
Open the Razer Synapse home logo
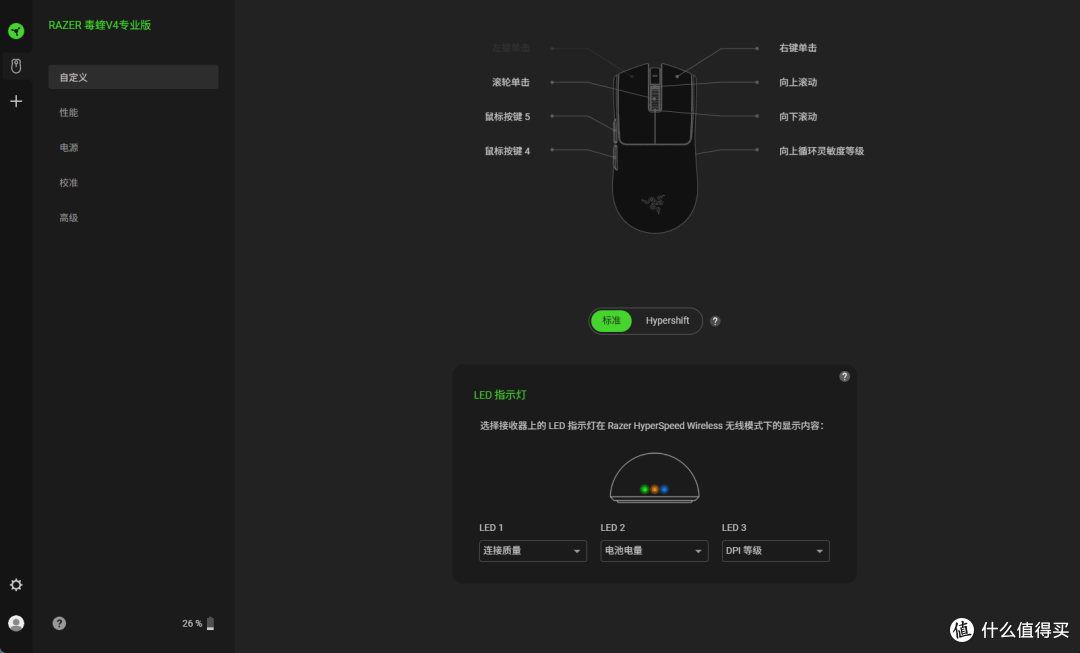(x=16, y=31)
